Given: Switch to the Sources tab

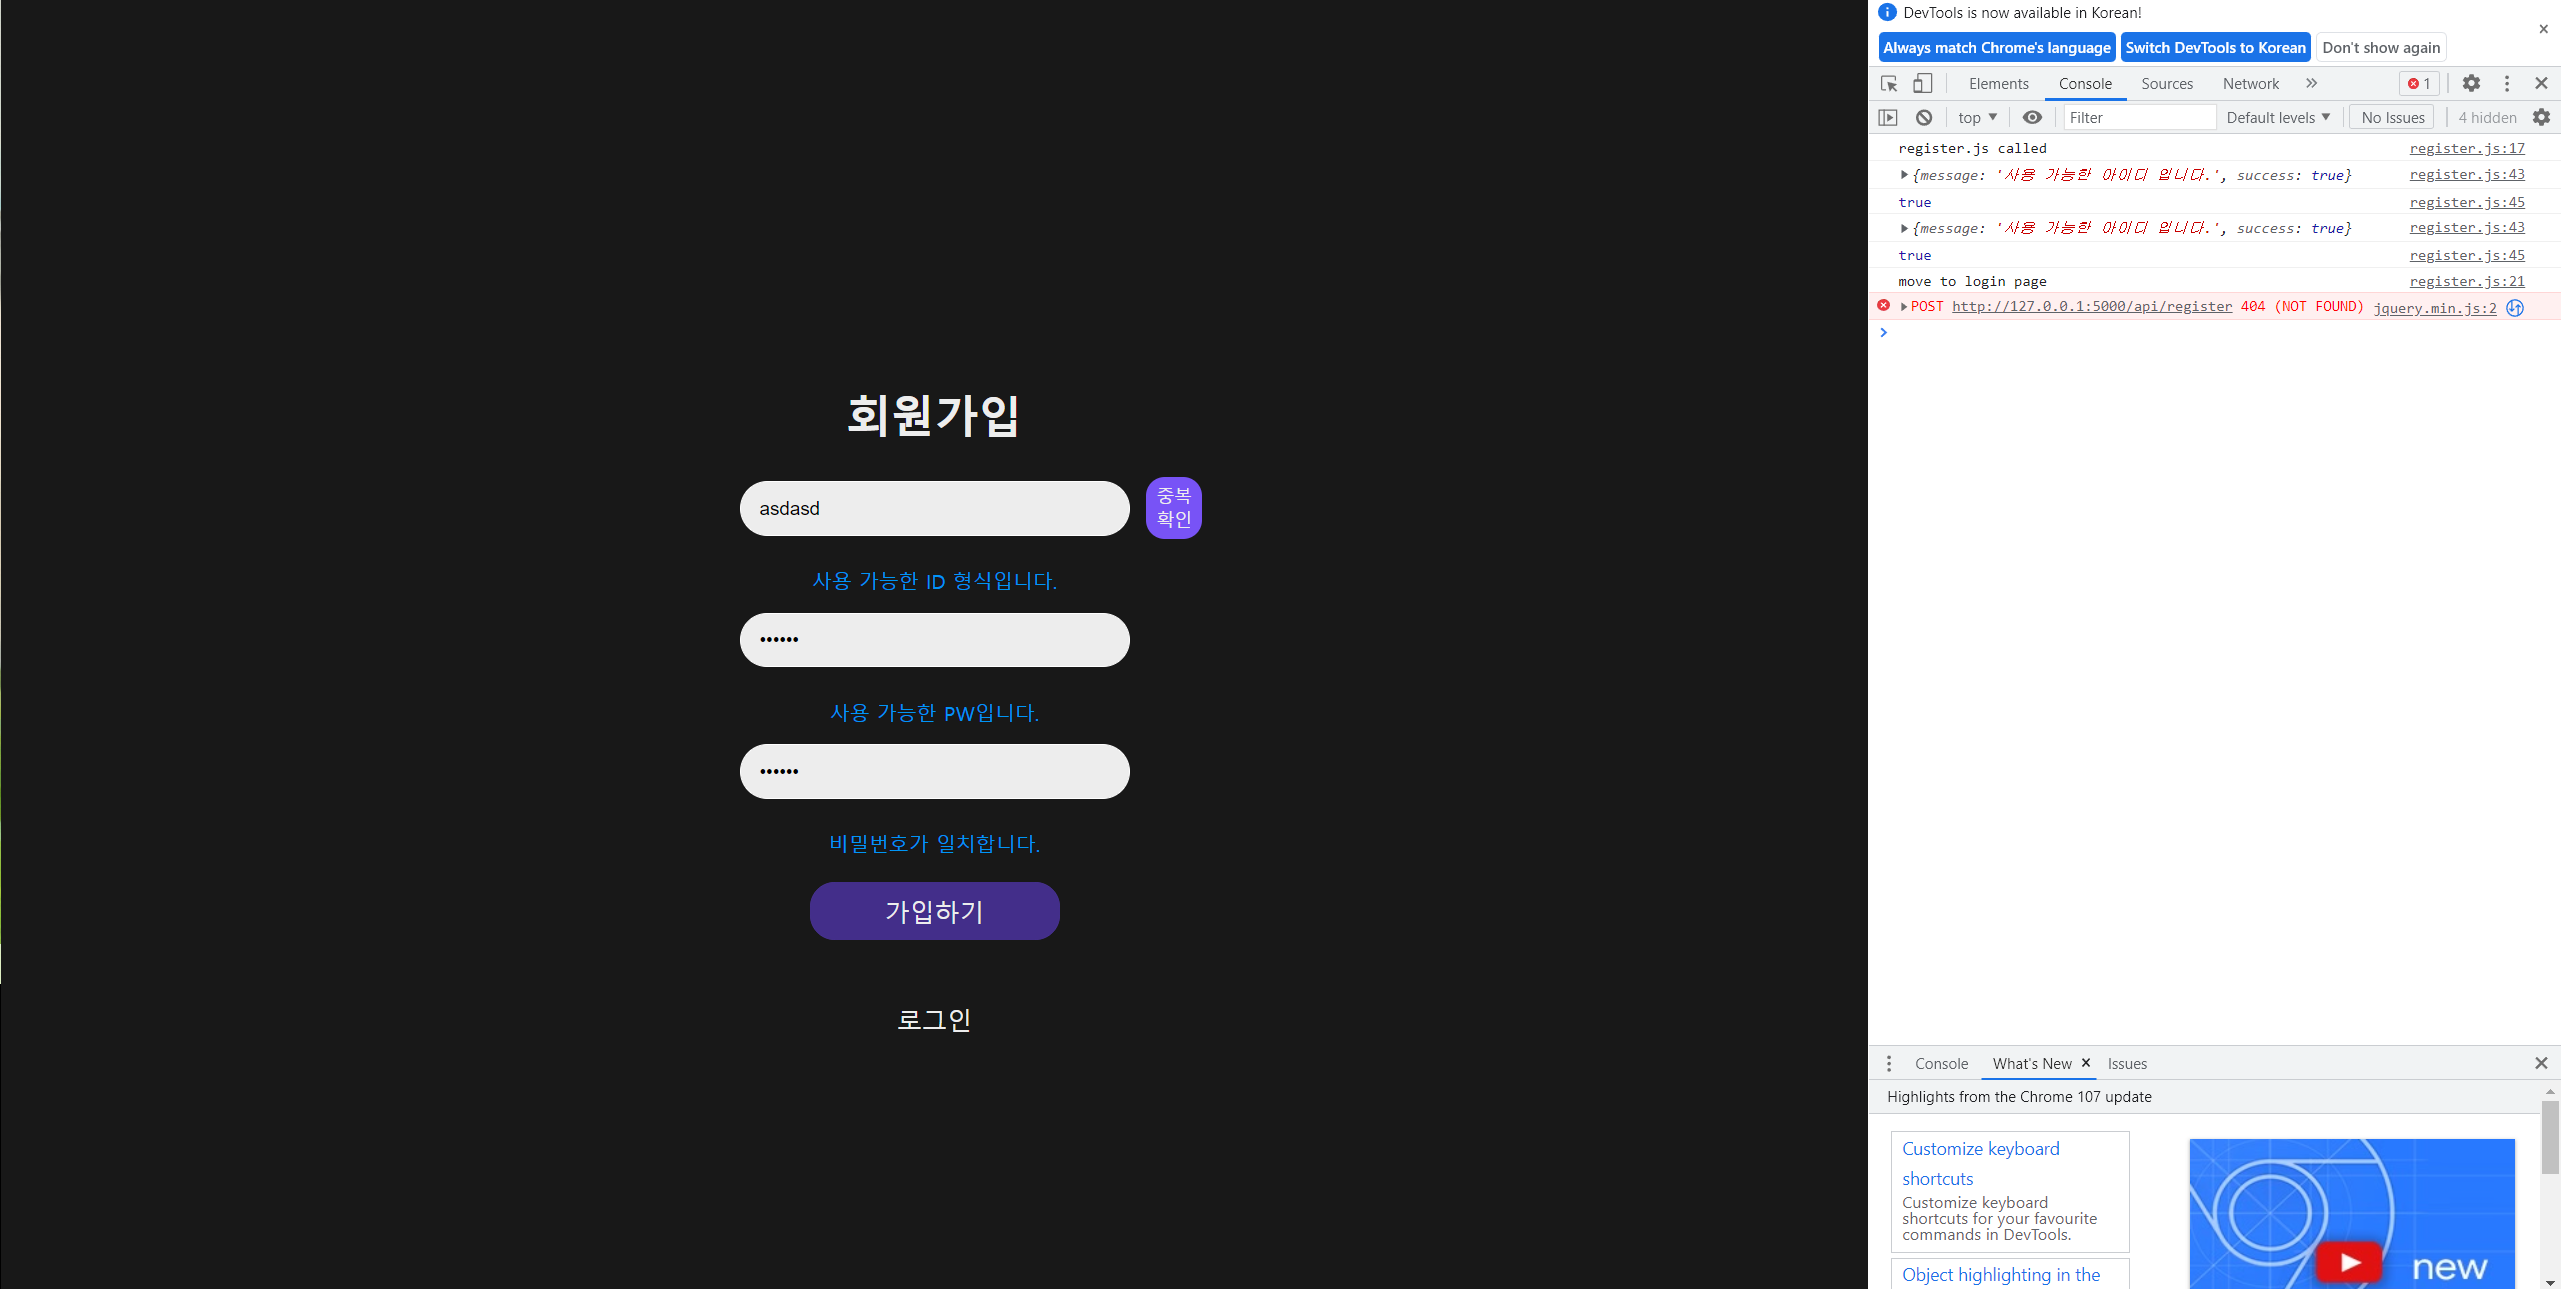Looking at the screenshot, I should (x=2166, y=84).
